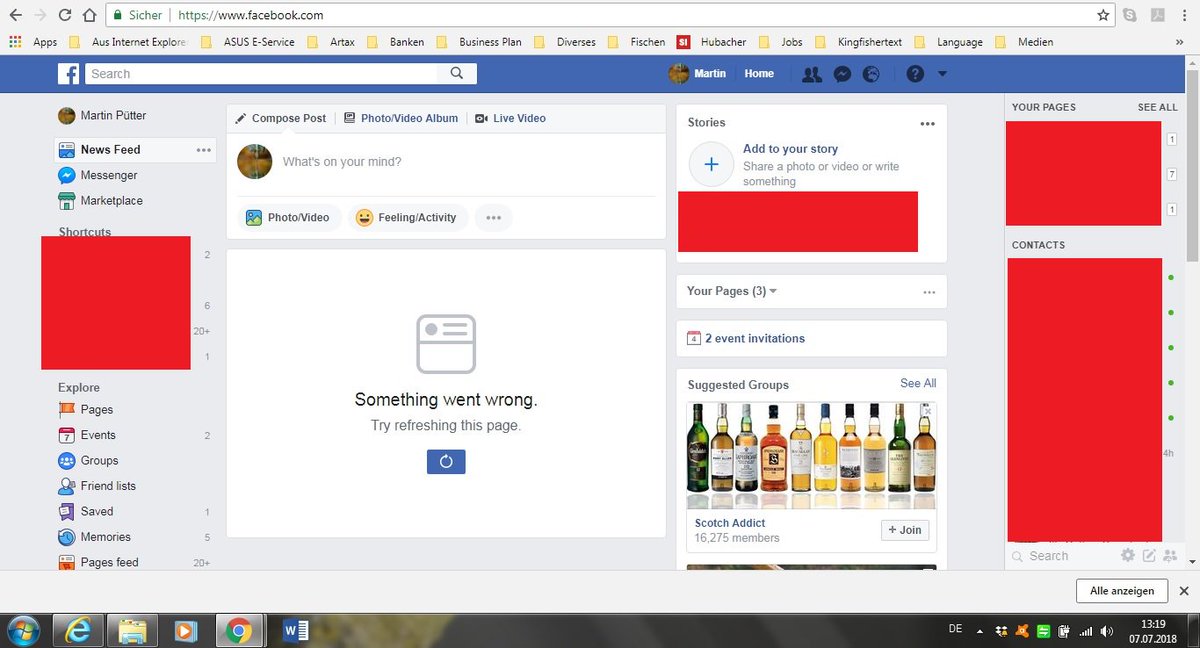Open Stories options ellipsis

tap(928, 124)
